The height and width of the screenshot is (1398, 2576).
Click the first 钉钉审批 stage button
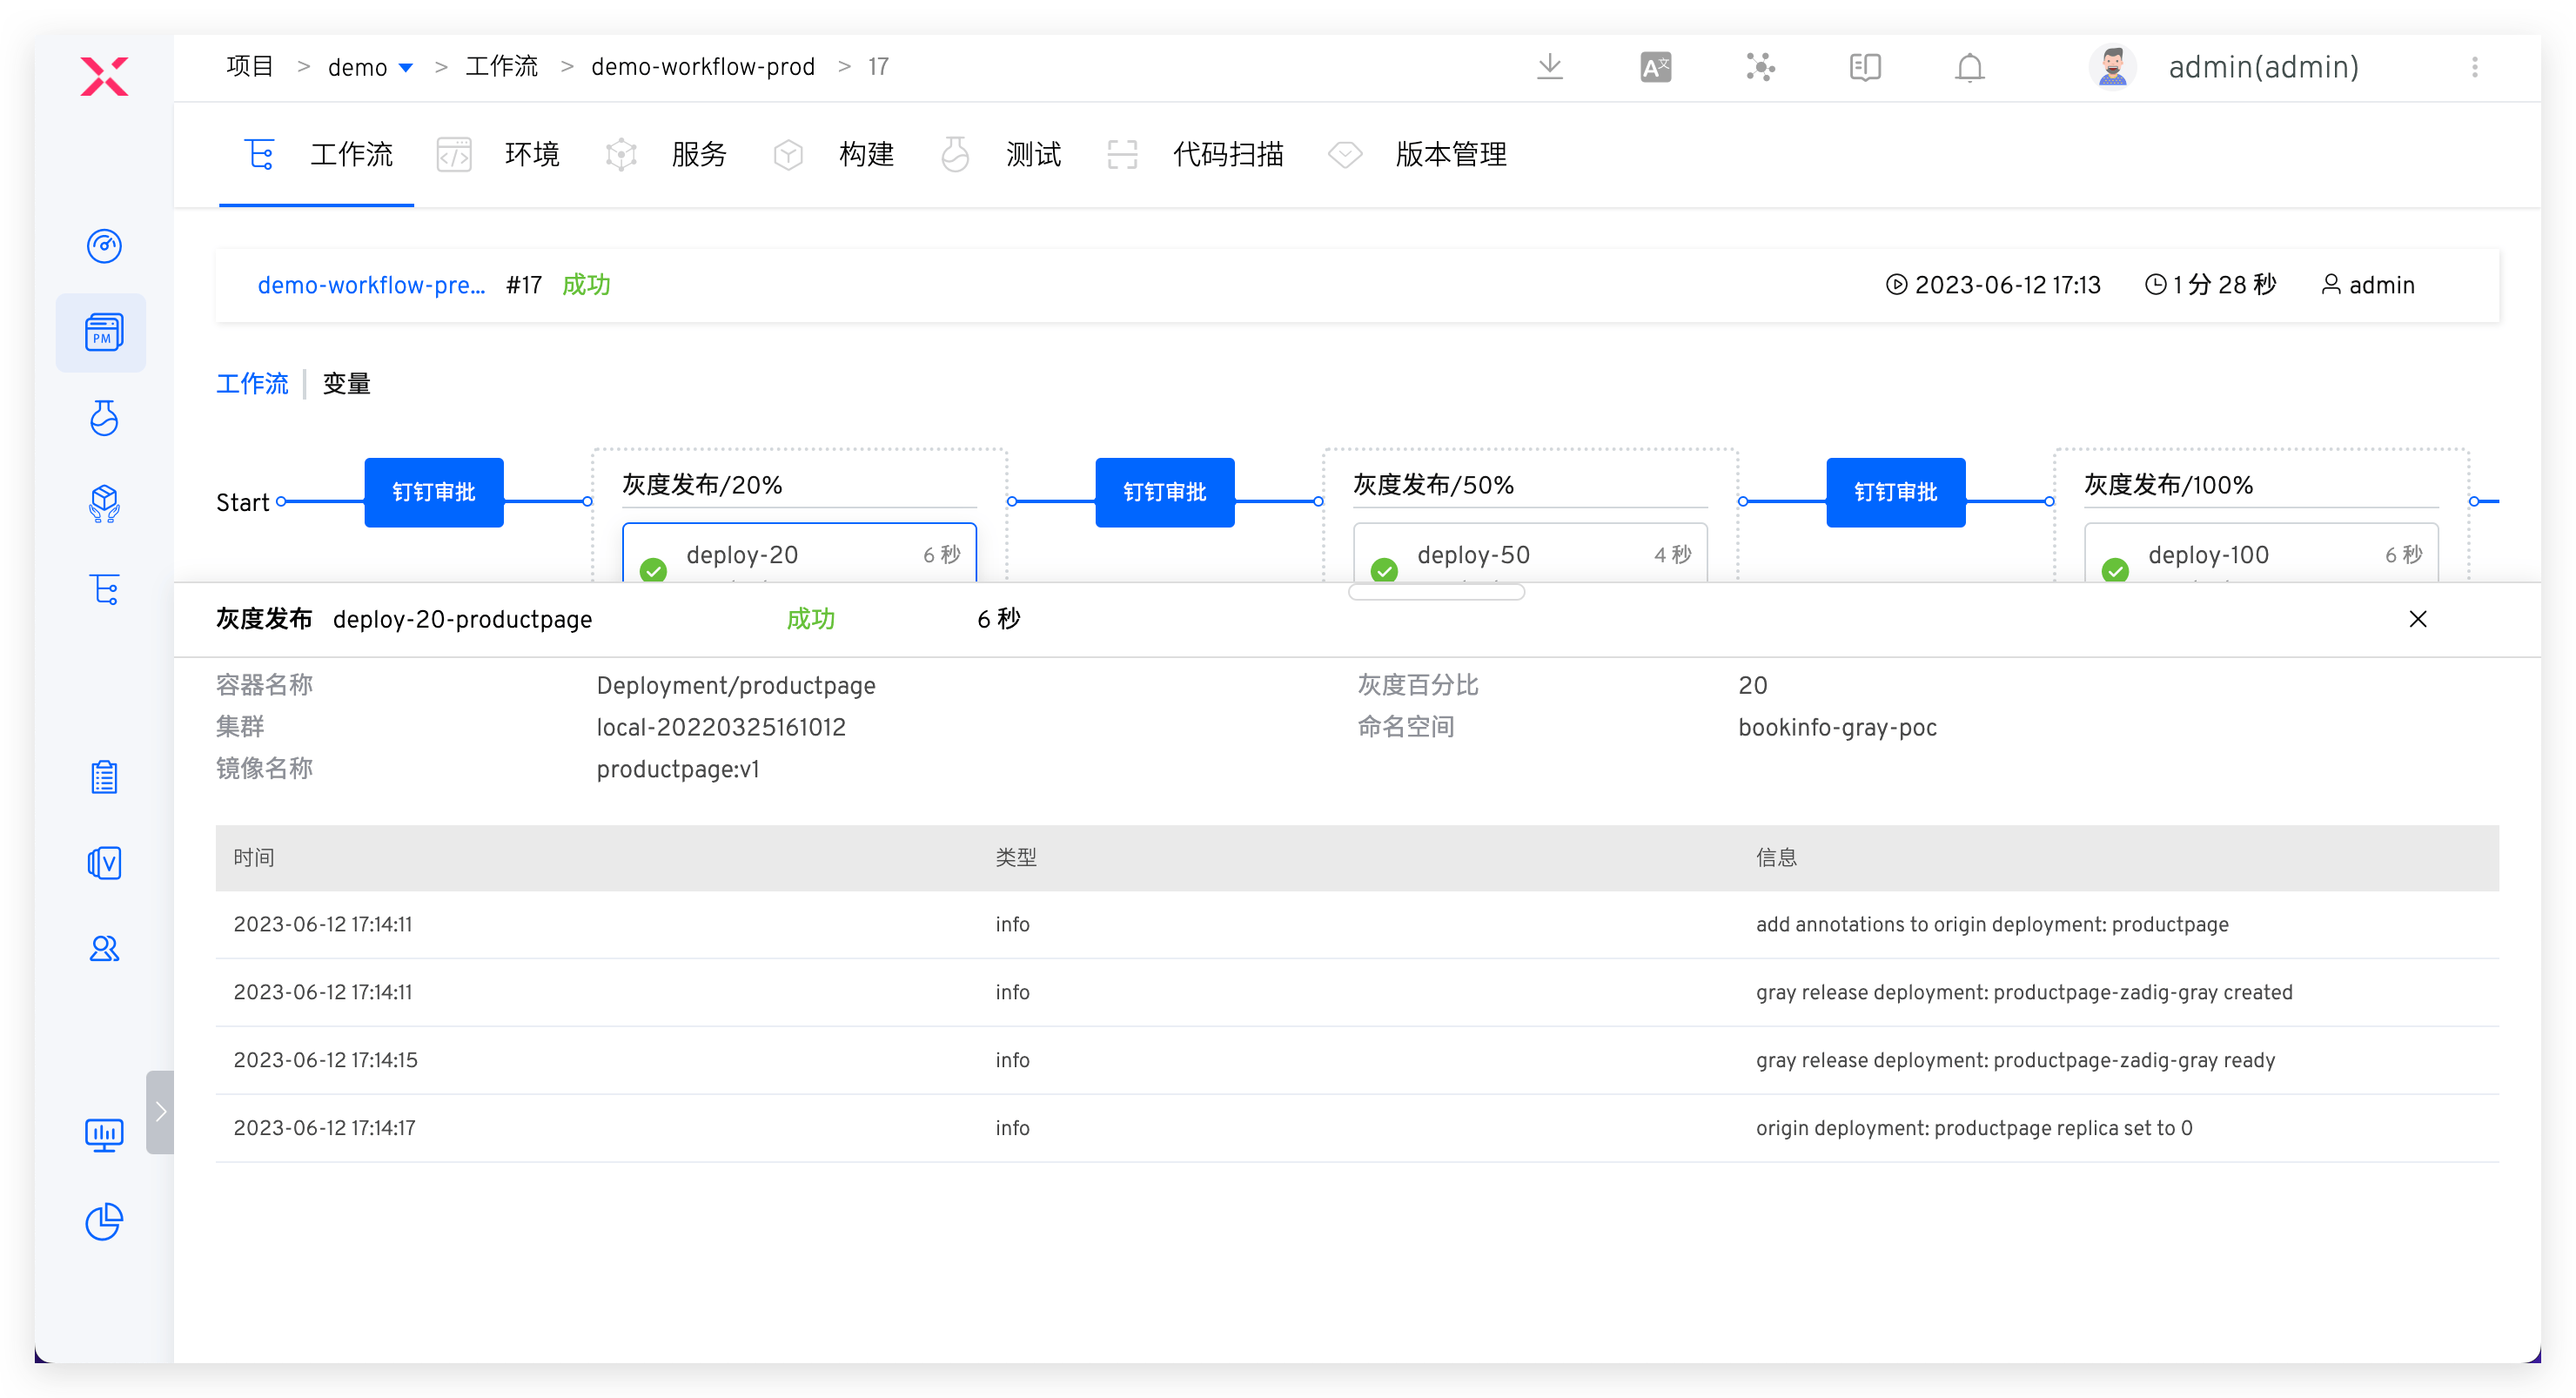point(433,492)
